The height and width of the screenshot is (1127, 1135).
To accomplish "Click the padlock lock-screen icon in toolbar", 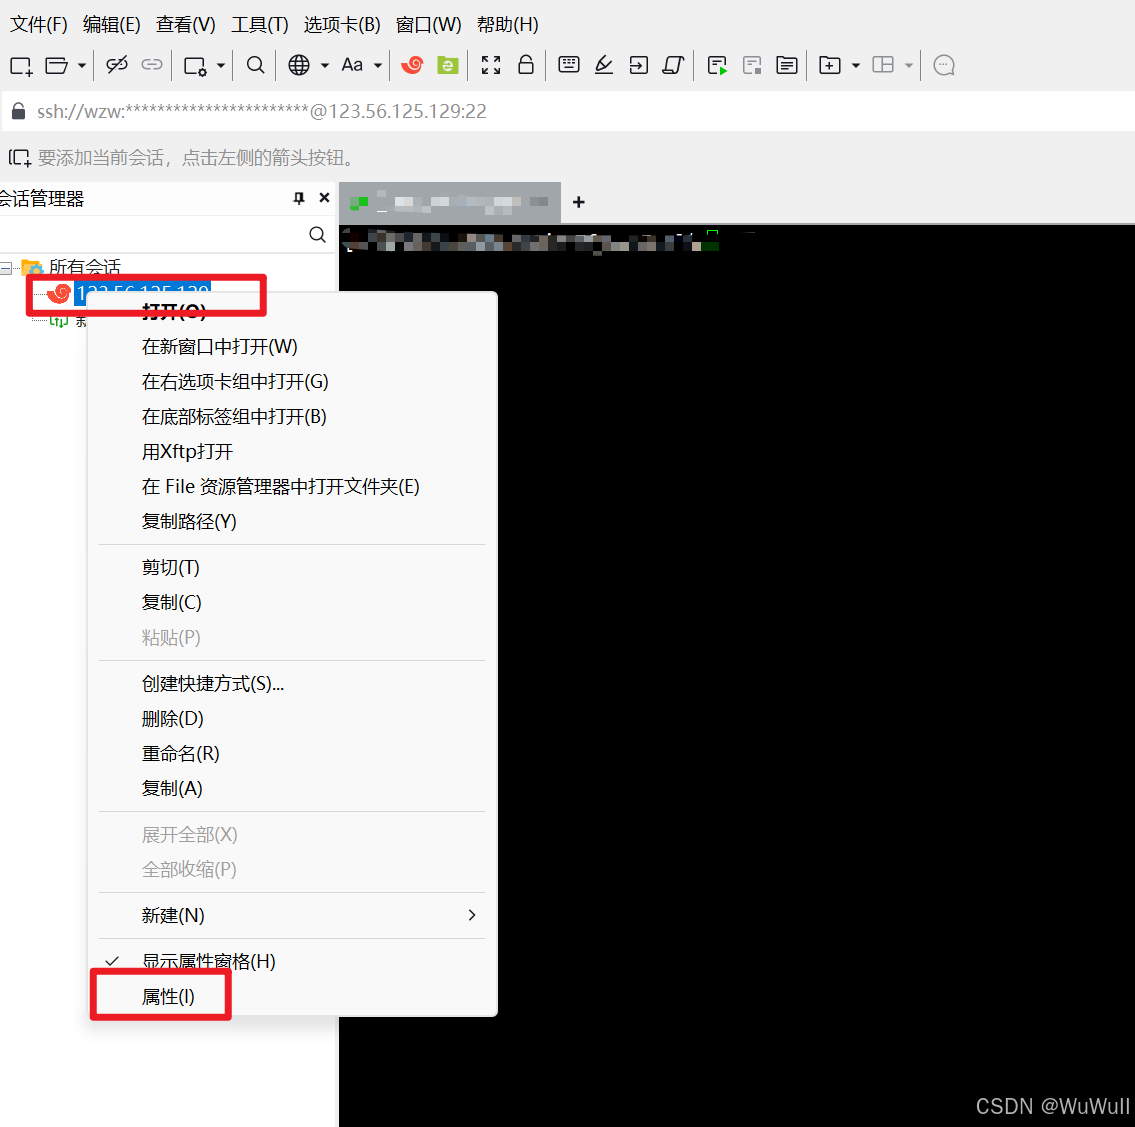I will (526, 64).
